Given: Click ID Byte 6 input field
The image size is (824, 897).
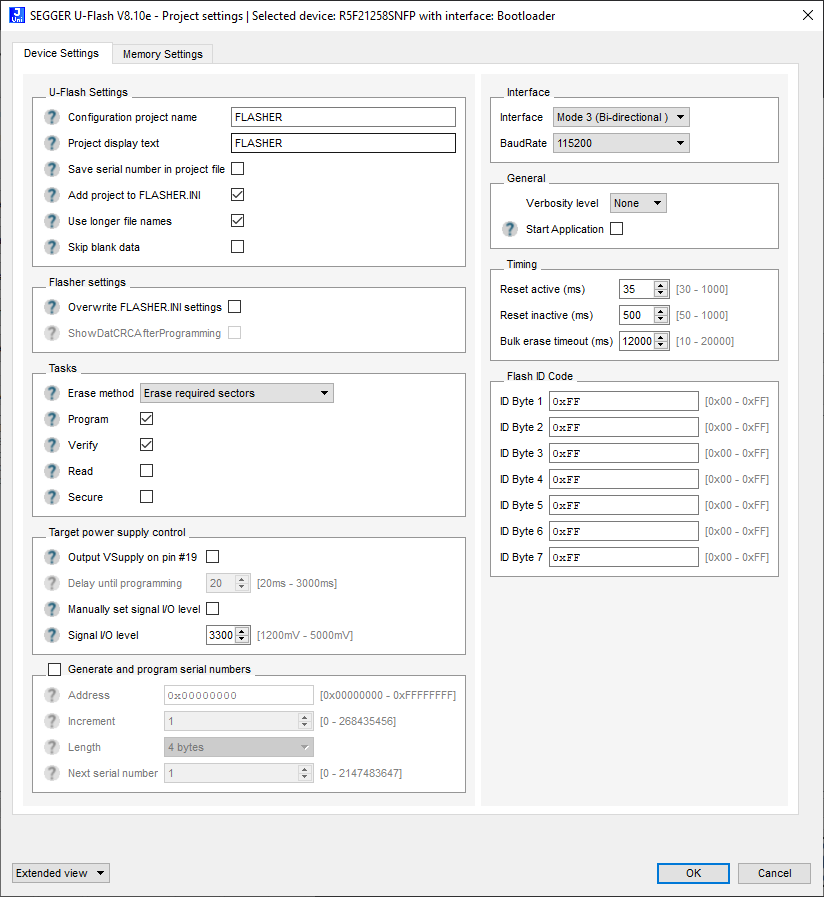Looking at the screenshot, I should click(x=624, y=531).
